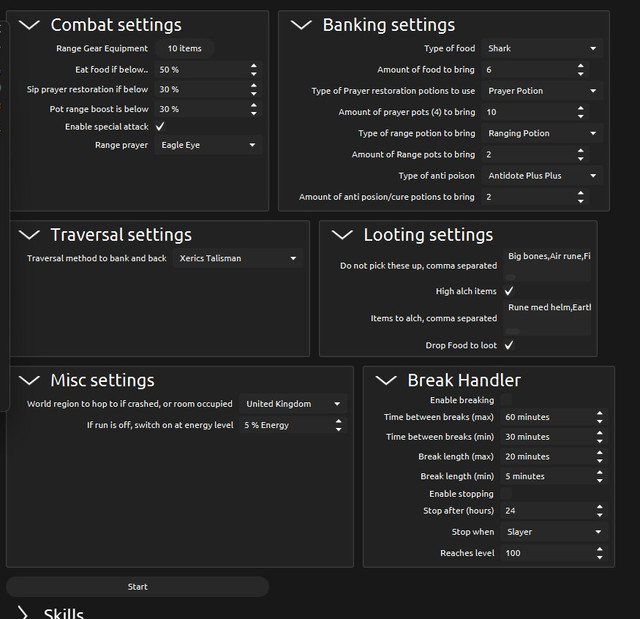Collapse the Banking settings section chevron

[301, 25]
